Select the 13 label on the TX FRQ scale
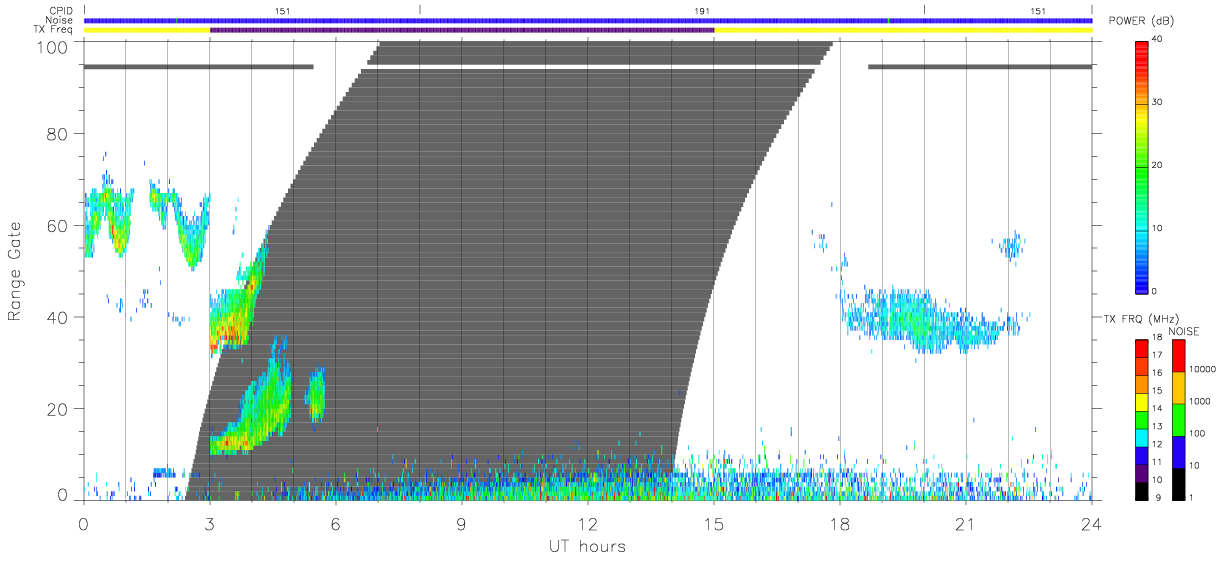 1157,427
